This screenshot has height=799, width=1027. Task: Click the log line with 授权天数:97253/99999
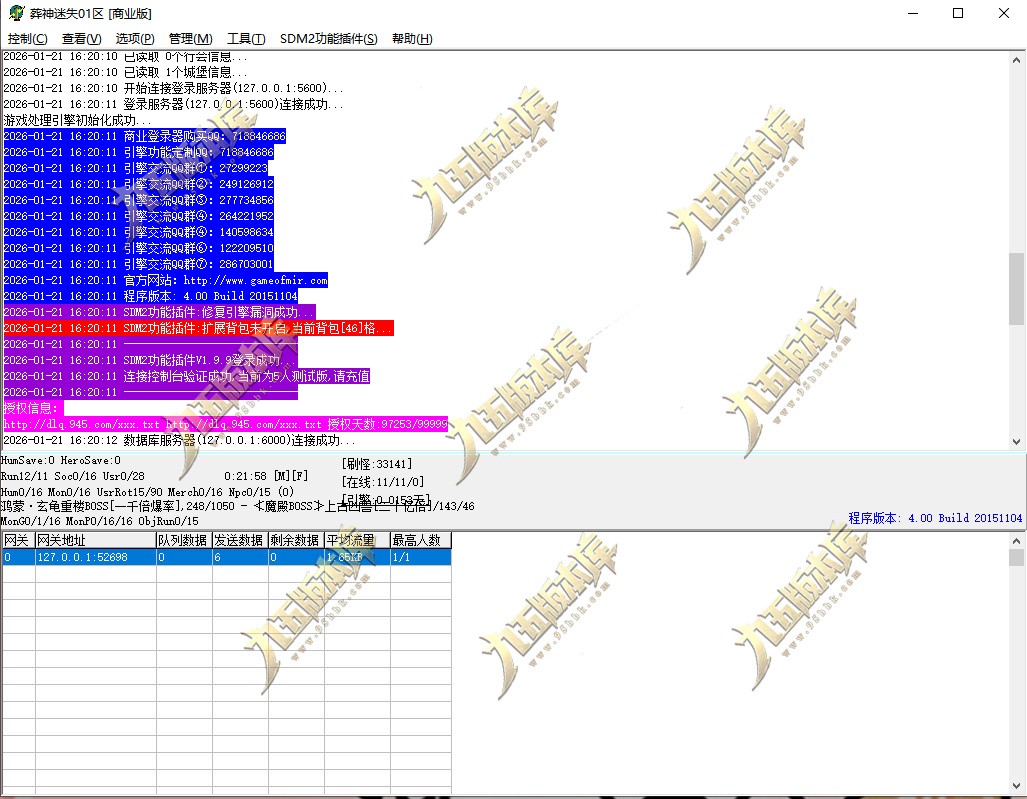point(226,424)
